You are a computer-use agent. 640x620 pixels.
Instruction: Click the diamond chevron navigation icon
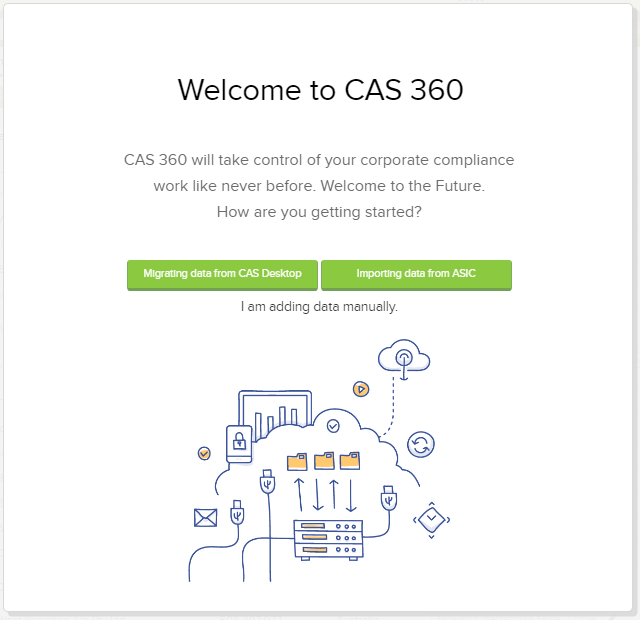(x=431, y=519)
